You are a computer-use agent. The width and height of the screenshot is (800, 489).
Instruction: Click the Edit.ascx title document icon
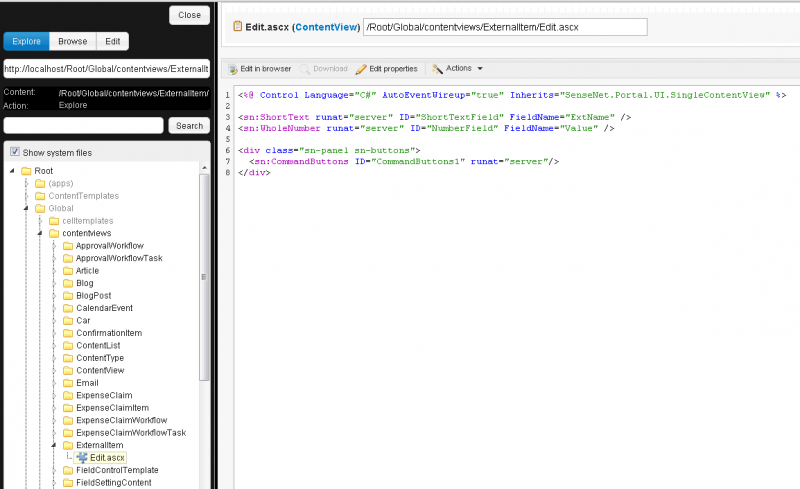click(x=237, y=26)
